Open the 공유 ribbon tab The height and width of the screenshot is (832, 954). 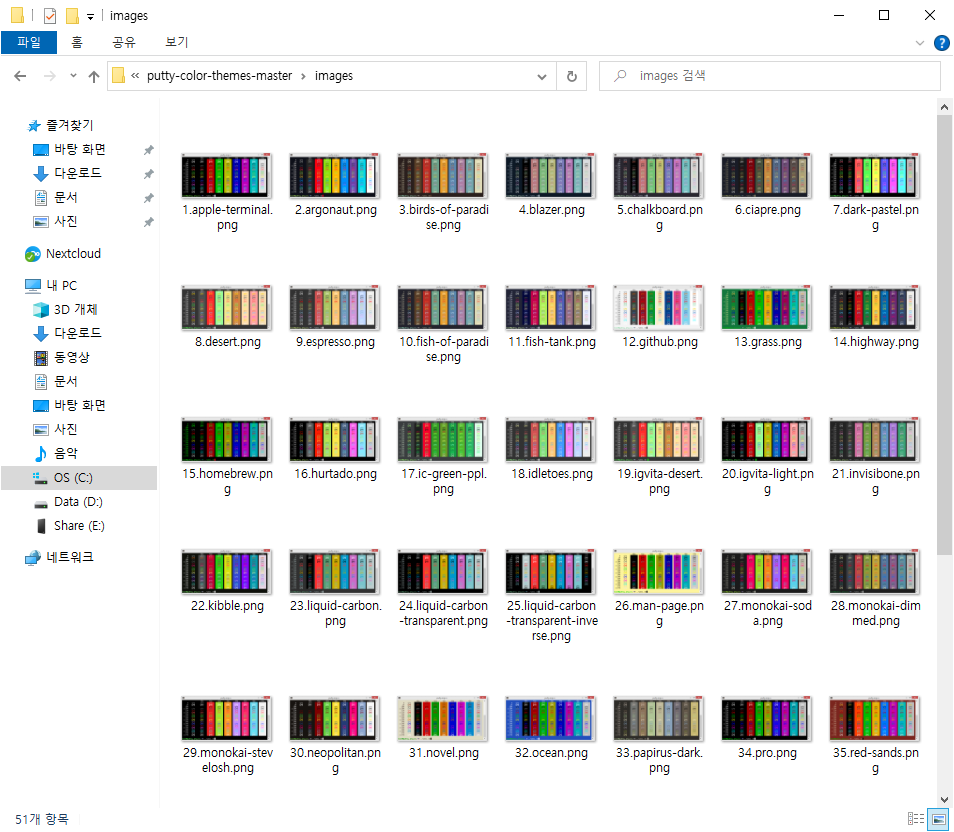coord(124,42)
